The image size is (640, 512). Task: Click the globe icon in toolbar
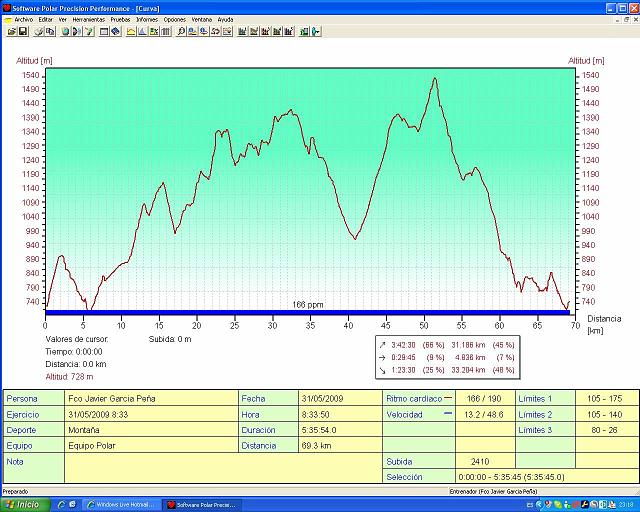(65, 31)
